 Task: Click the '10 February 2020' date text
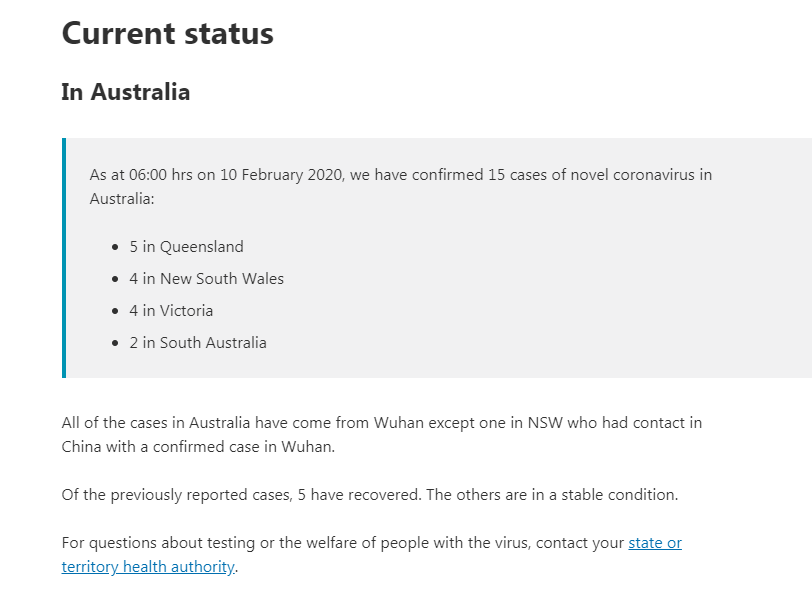coord(281,175)
